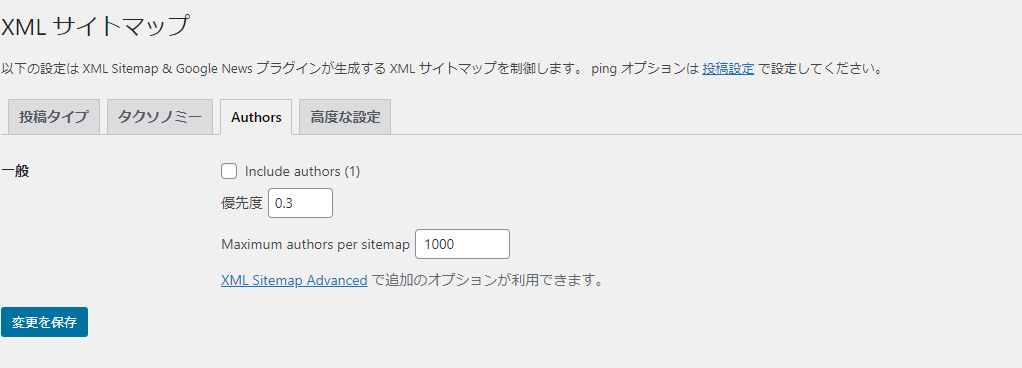Open the XML Sitemap Advanced link

tap(294, 280)
